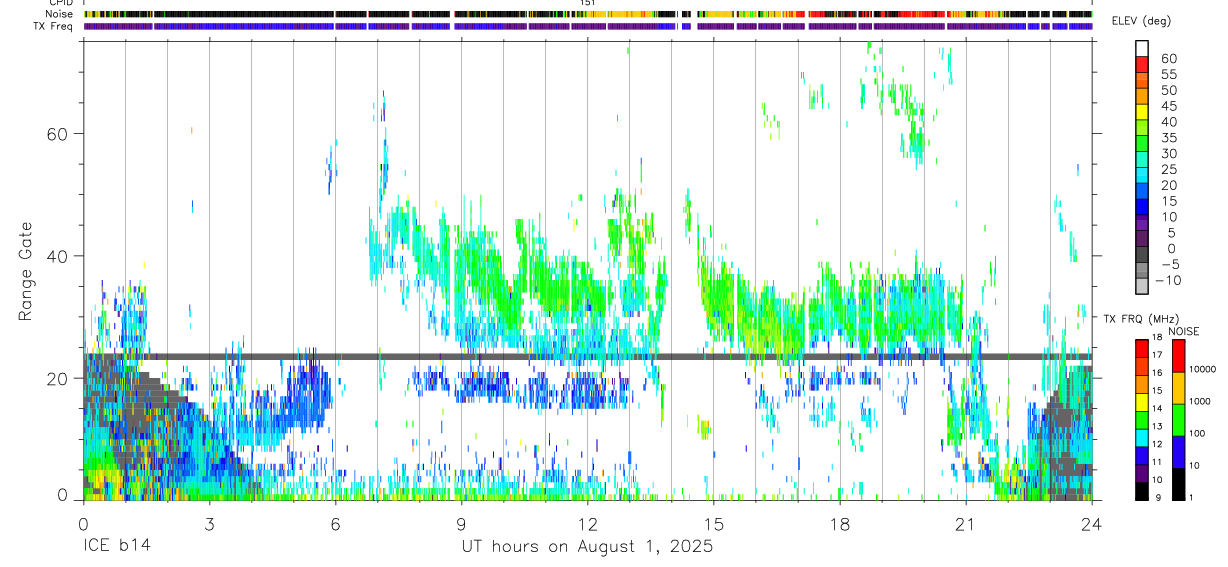Click the red top segment of NOISE colorbar
Image resolution: width=1228 pixels, height=567 pixels.
coord(1177,355)
